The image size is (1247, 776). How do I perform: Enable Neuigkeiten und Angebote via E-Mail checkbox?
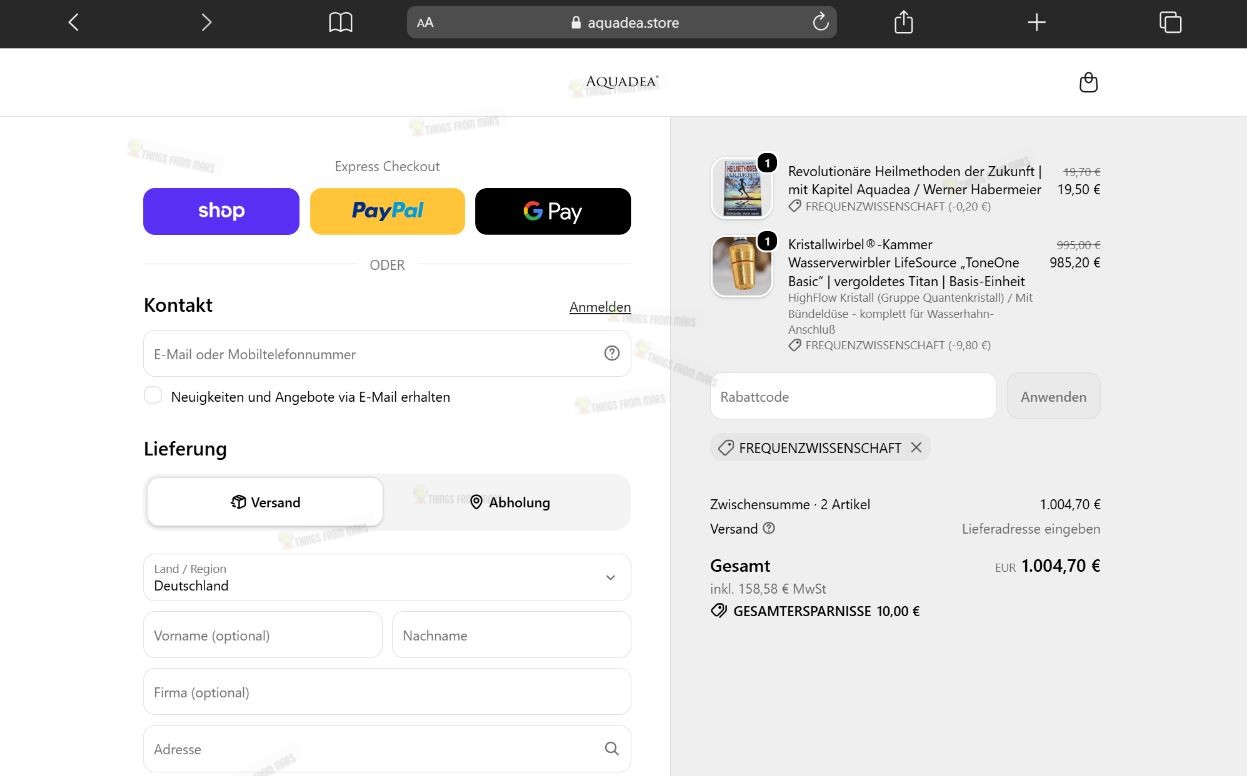point(153,395)
